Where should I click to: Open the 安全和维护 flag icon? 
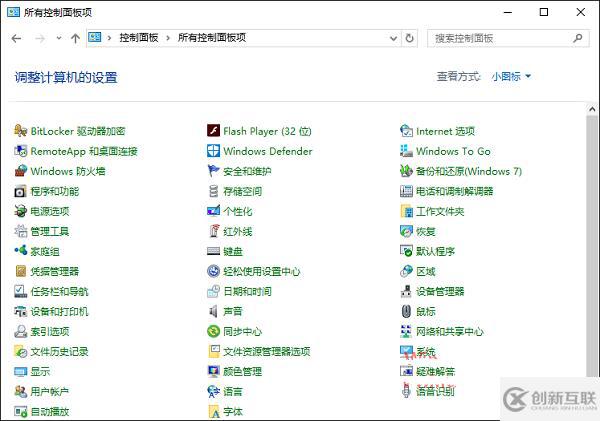(x=213, y=171)
